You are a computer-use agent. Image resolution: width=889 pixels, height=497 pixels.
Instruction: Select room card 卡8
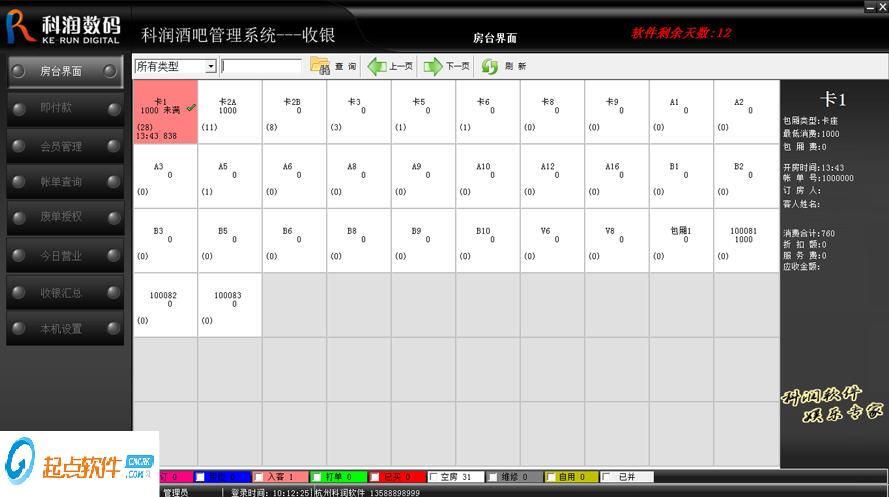coord(552,112)
